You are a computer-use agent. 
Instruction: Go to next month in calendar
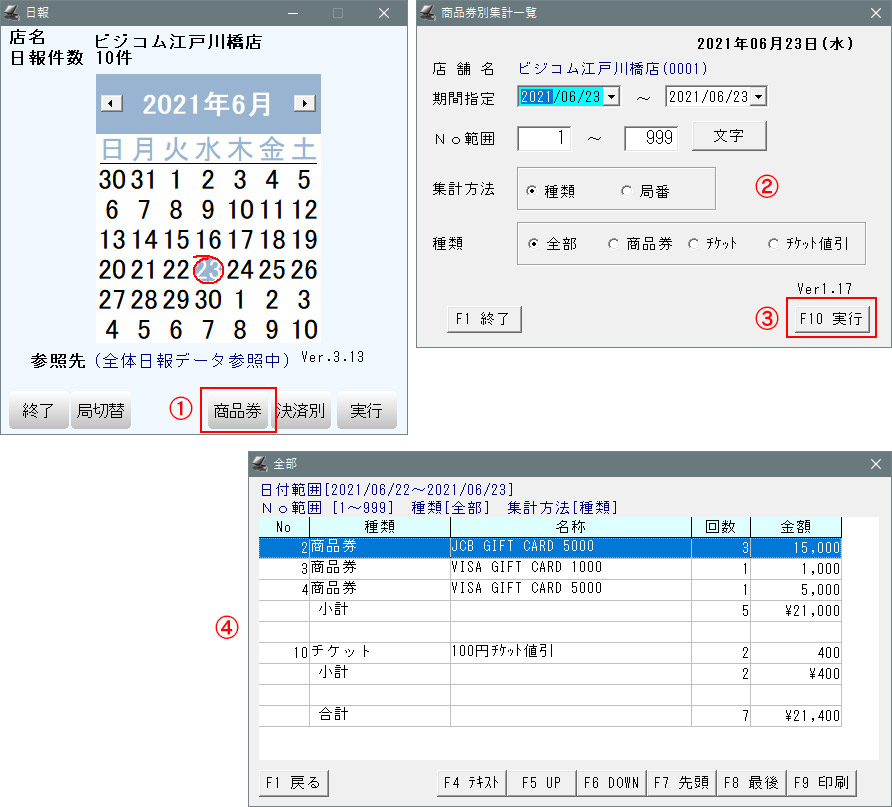304,103
